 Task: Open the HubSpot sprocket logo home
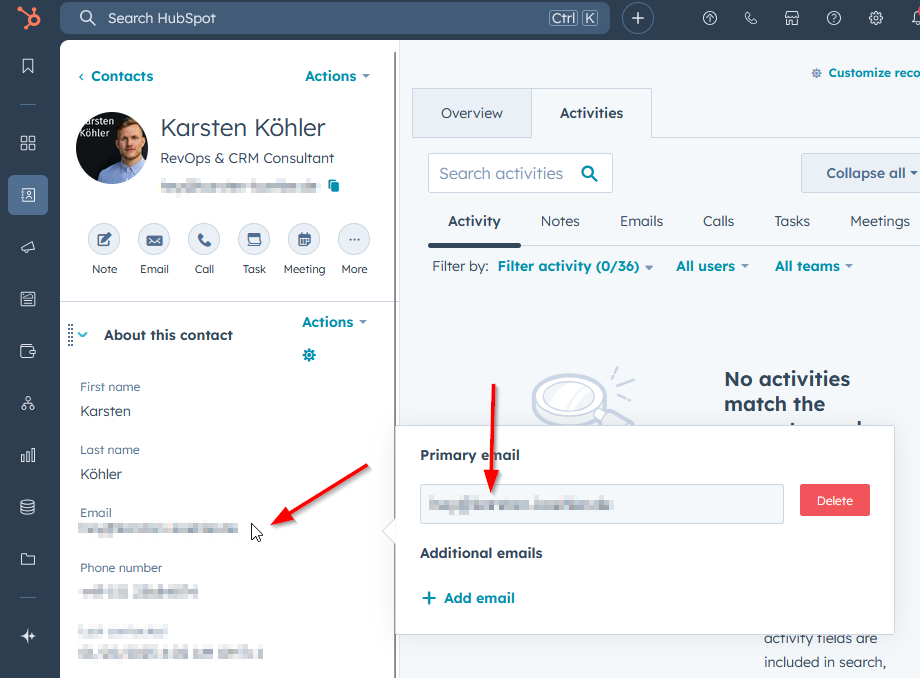tap(28, 18)
